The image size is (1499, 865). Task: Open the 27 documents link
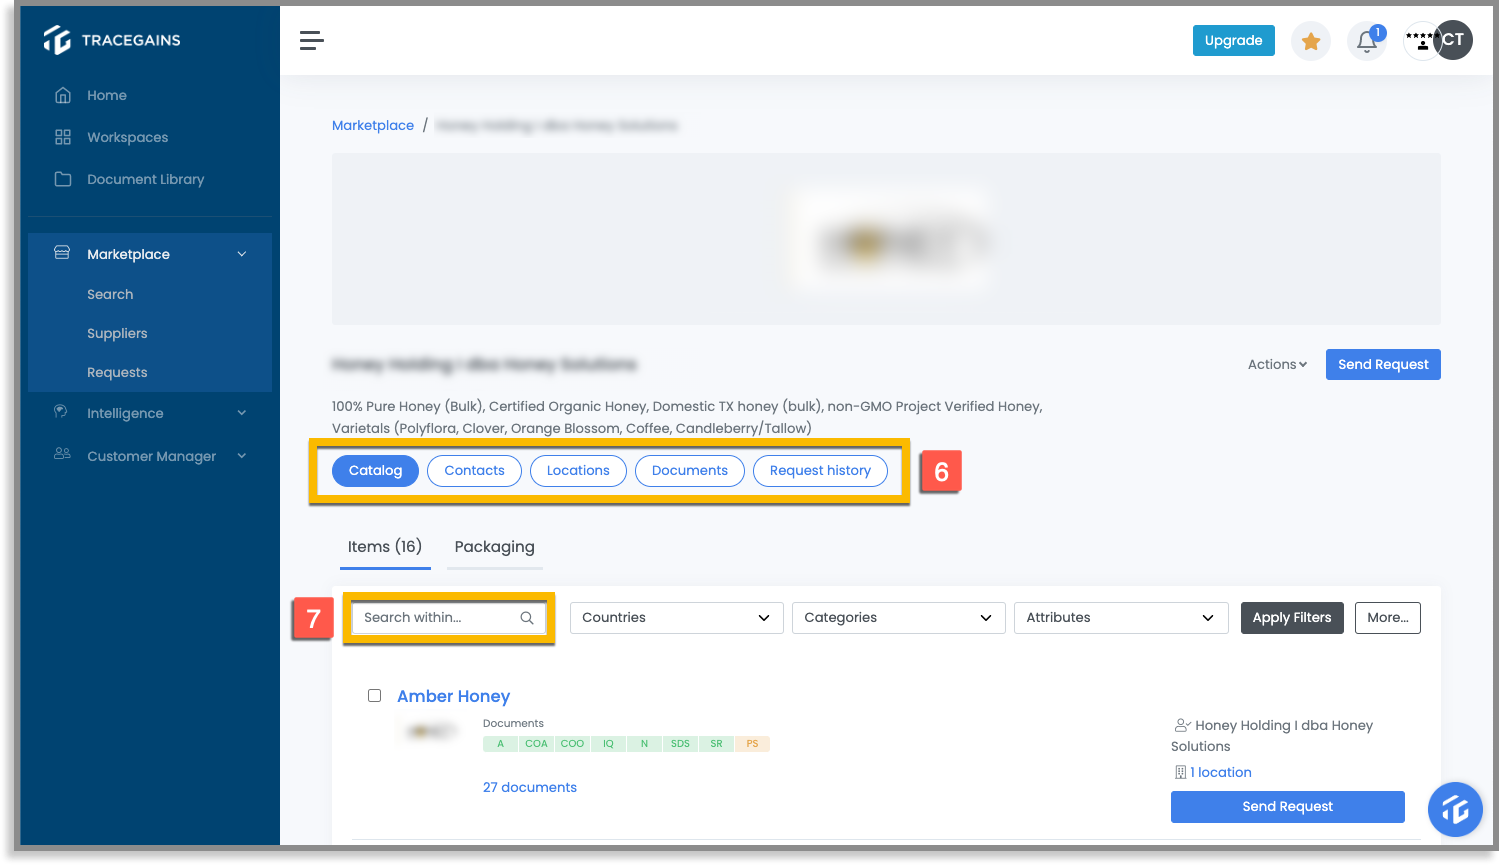click(529, 787)
